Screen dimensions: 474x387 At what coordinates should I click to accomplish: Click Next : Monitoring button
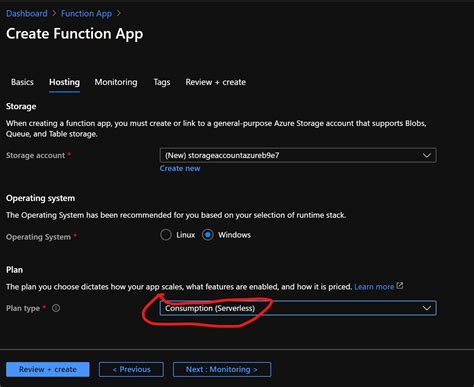(222, 369)
